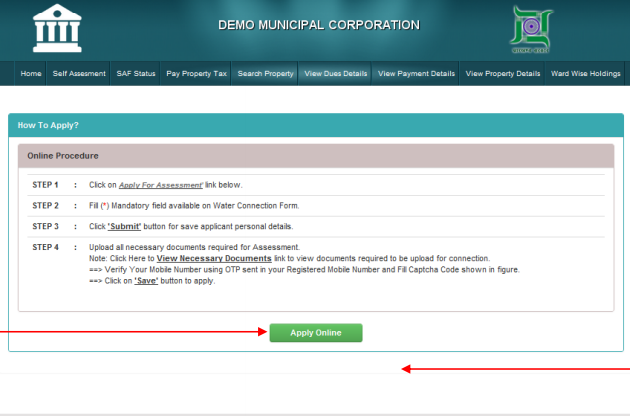
Task: Click text 'Mandatory field available on Water Connection Form'
Action: tap(205, 206)
